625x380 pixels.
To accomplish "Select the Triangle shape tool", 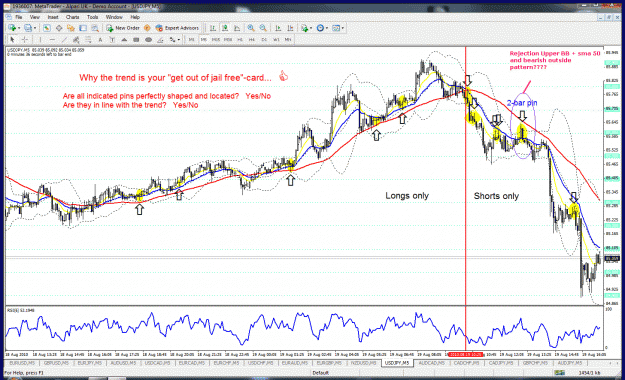I will [124, 39].
